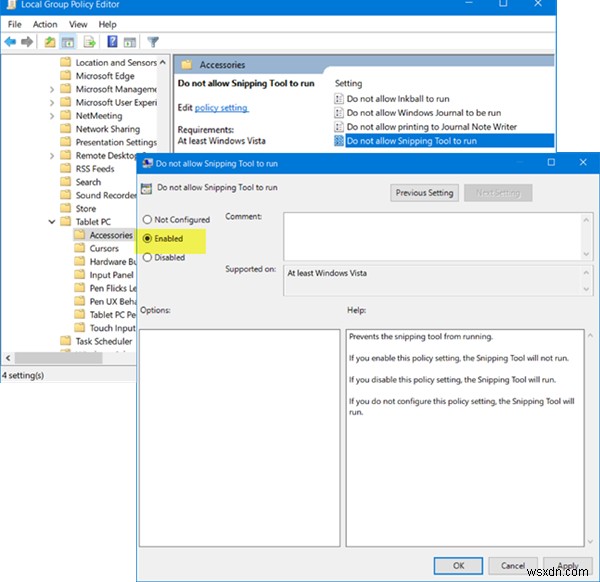Select the Pen Flicks tree item
This screenshot has height=582, width=600.
coord(112,288)
